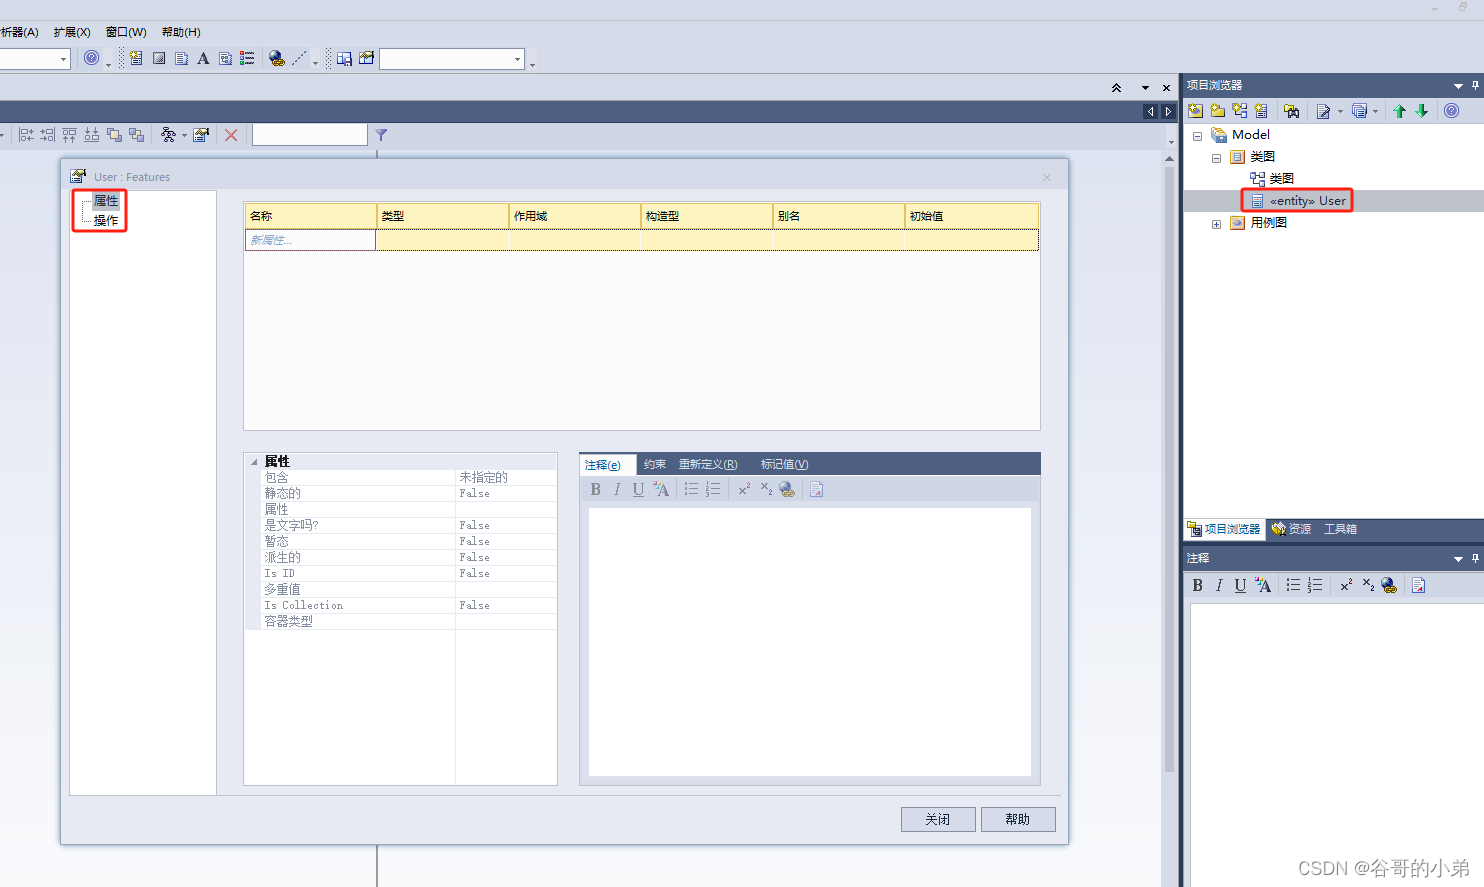
Task: Click the font color icon in Features dialog notes toolbar
Action: pos(661,489)
